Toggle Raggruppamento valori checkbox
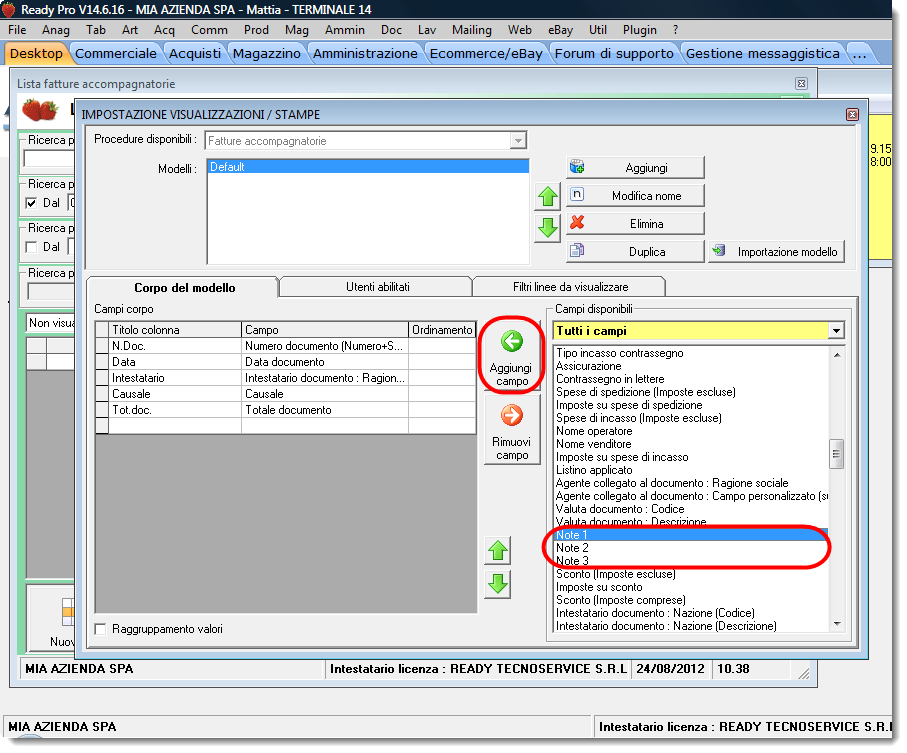 point(101,629)
